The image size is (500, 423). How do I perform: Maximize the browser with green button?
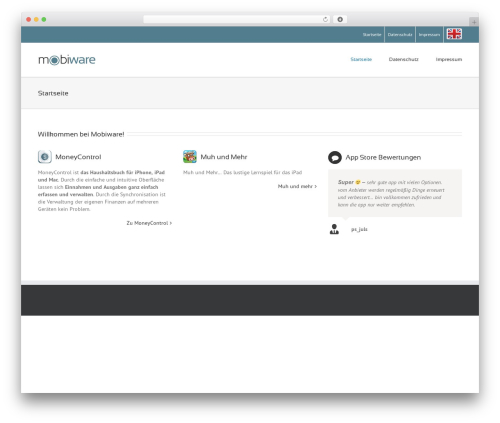44,19
